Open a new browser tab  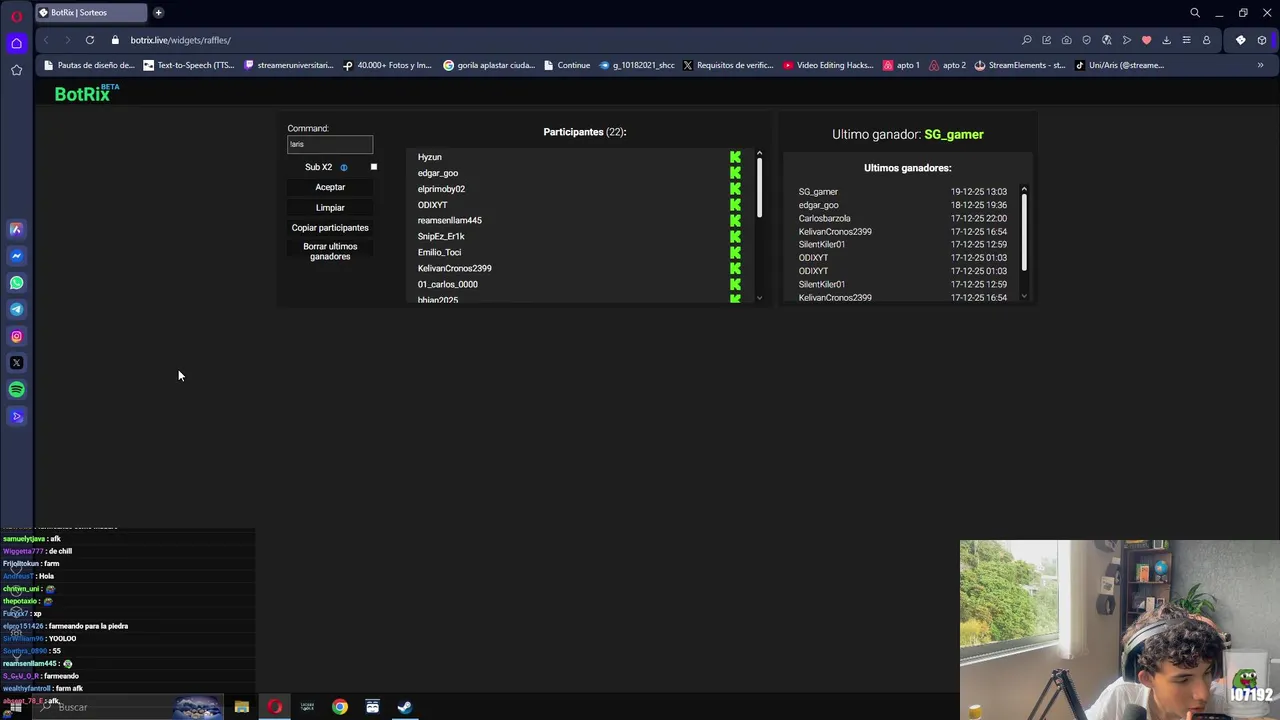158,13
